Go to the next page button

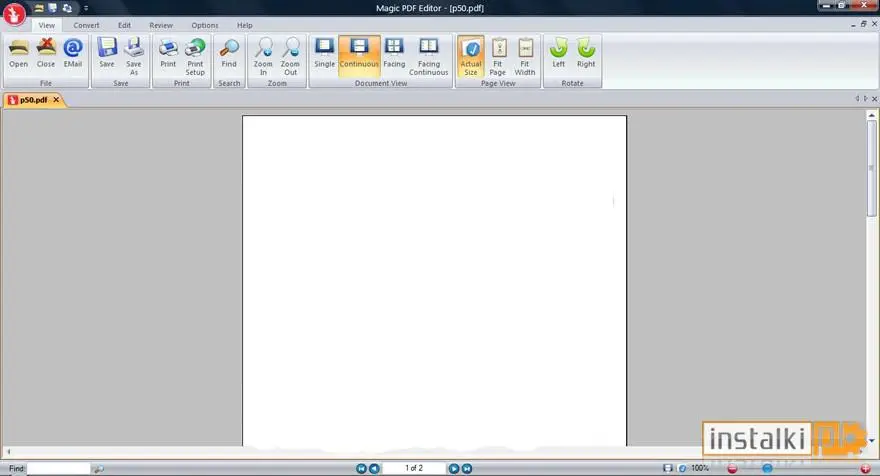point(453,468)
